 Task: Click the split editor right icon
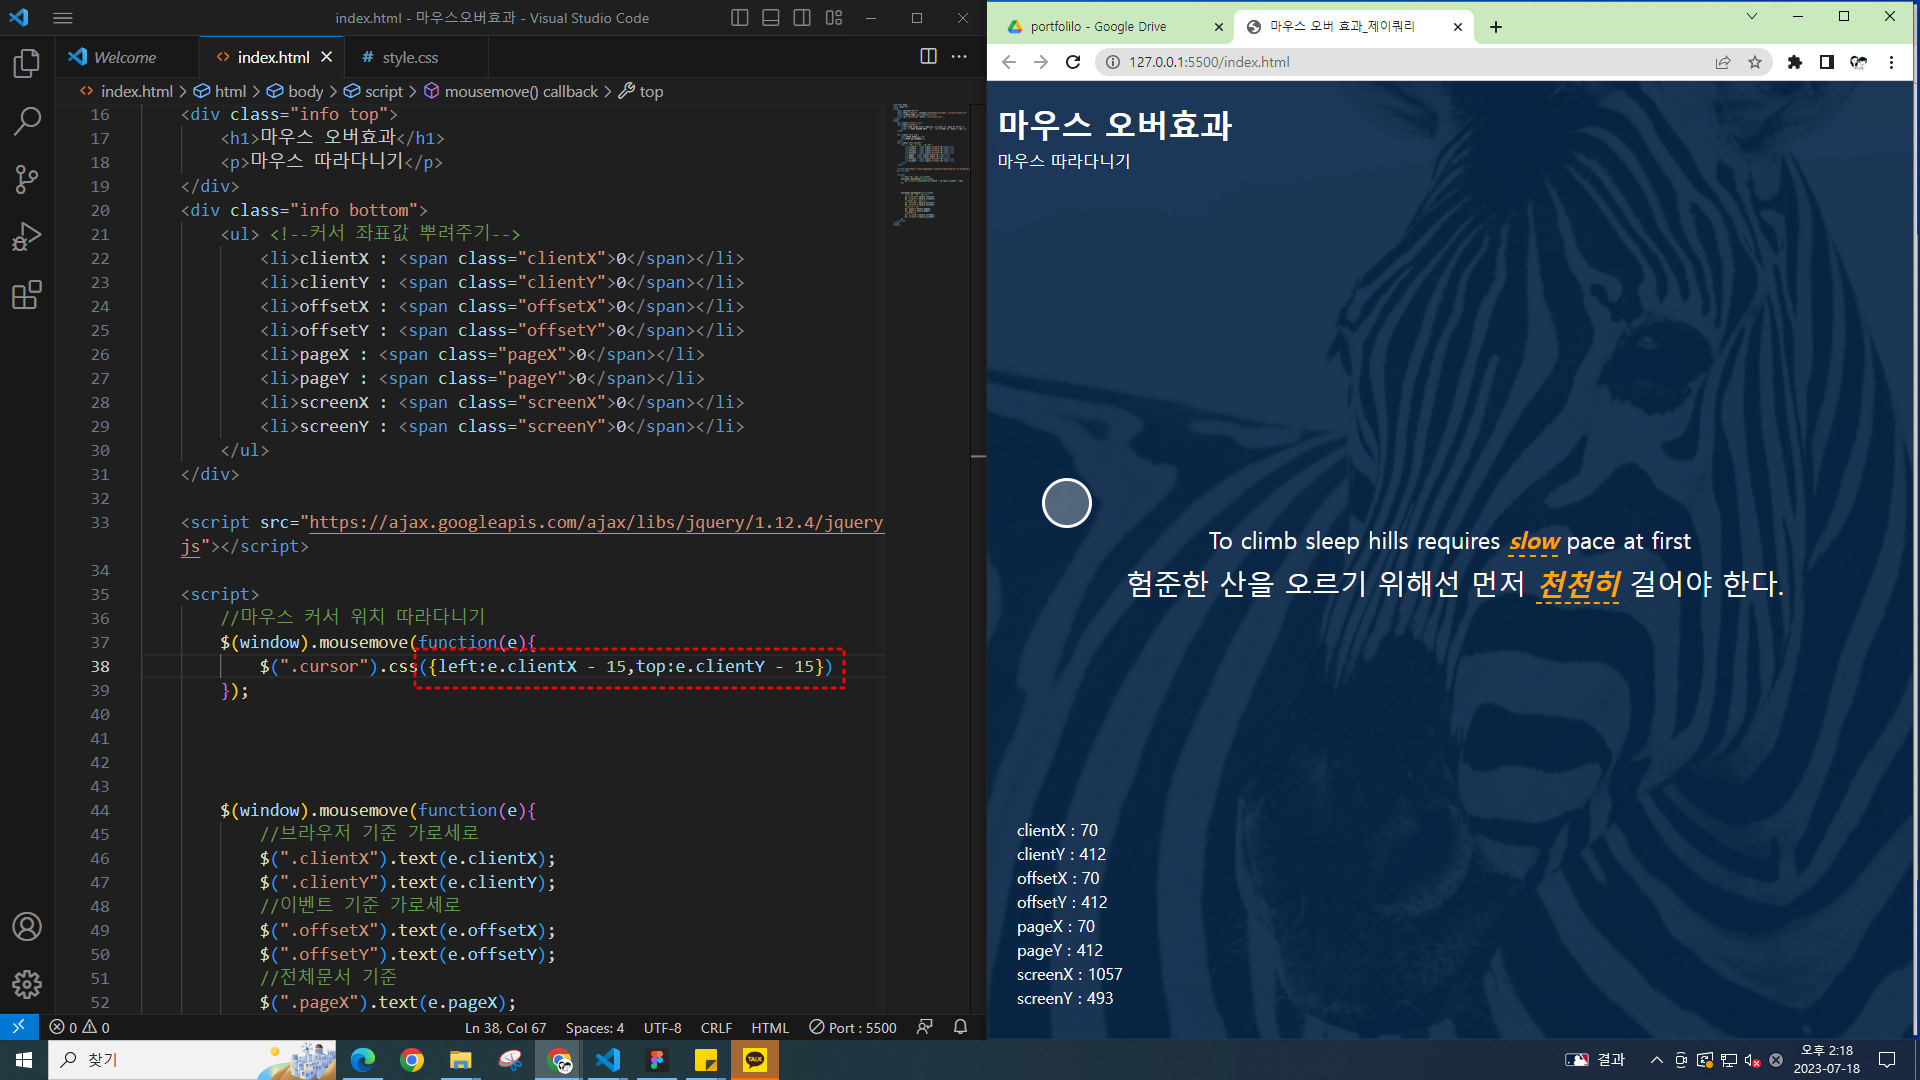coord(928,57)
